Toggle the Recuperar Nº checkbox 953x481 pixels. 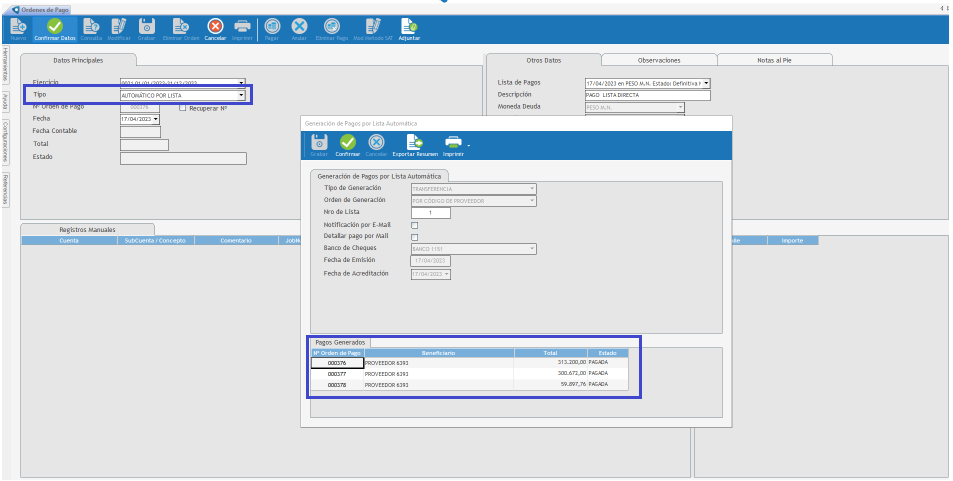click(183, 108)
